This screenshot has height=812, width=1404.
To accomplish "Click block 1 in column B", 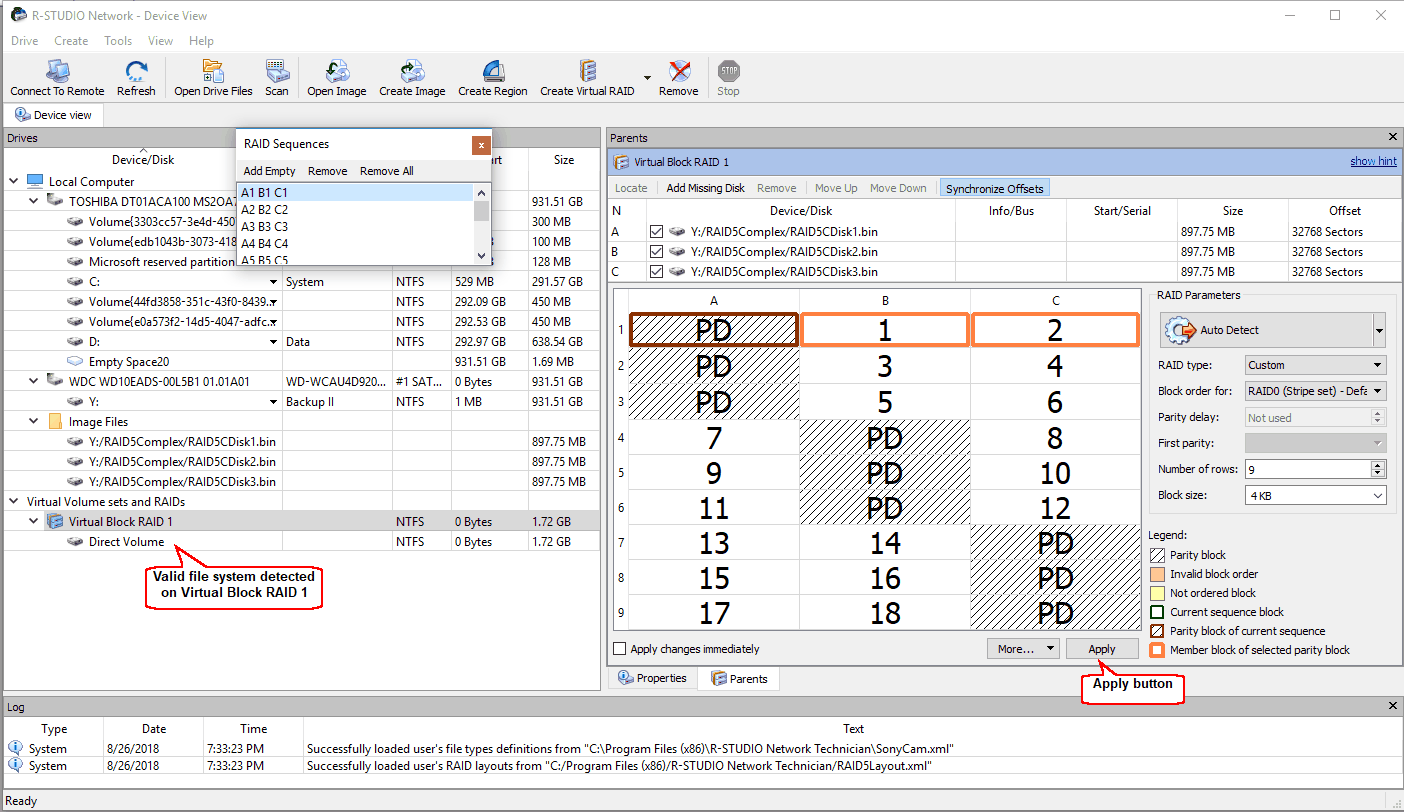I will (885, 330).
